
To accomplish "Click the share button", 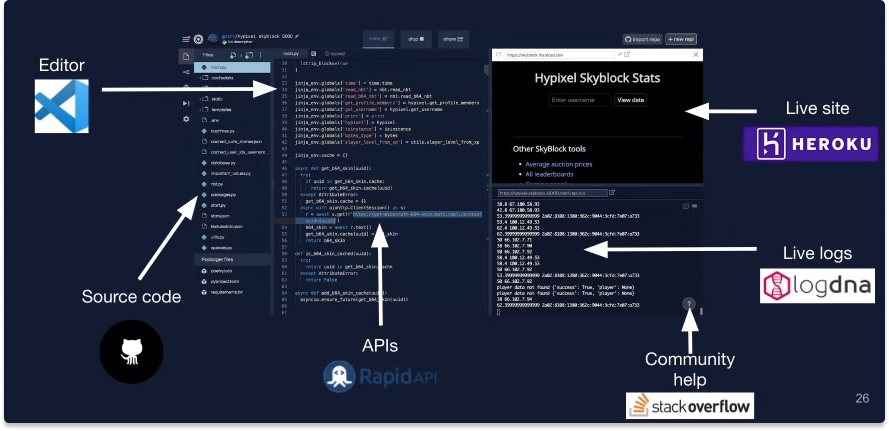I will (453, 39).
